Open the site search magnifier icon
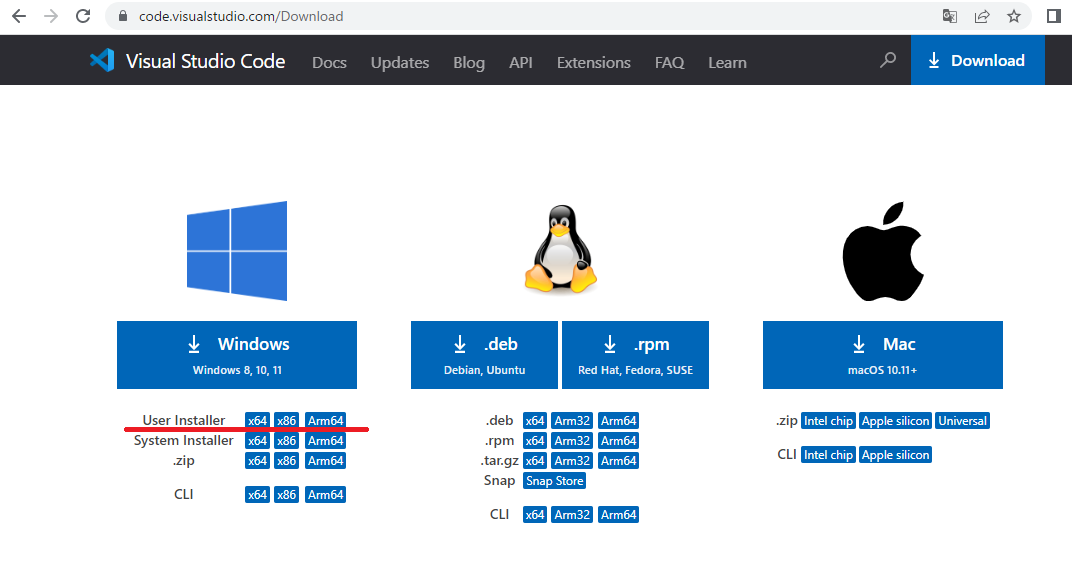 point(887,60)
